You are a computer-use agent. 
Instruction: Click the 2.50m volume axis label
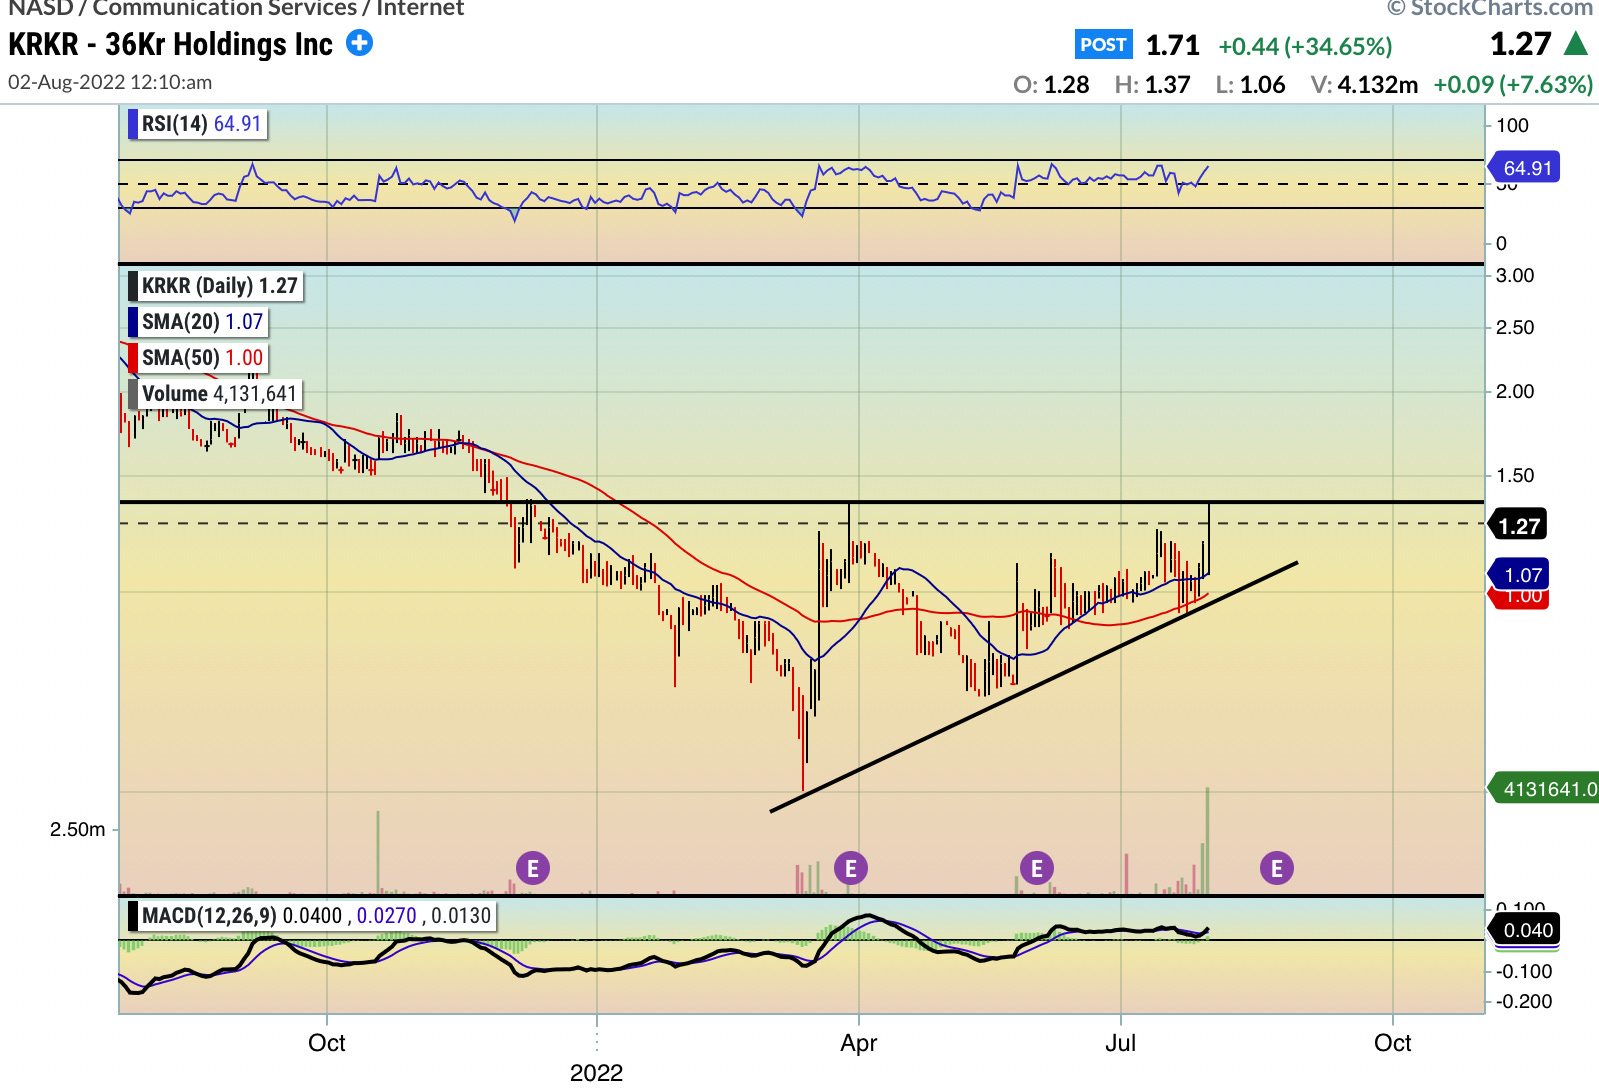[x=78, y=830]
